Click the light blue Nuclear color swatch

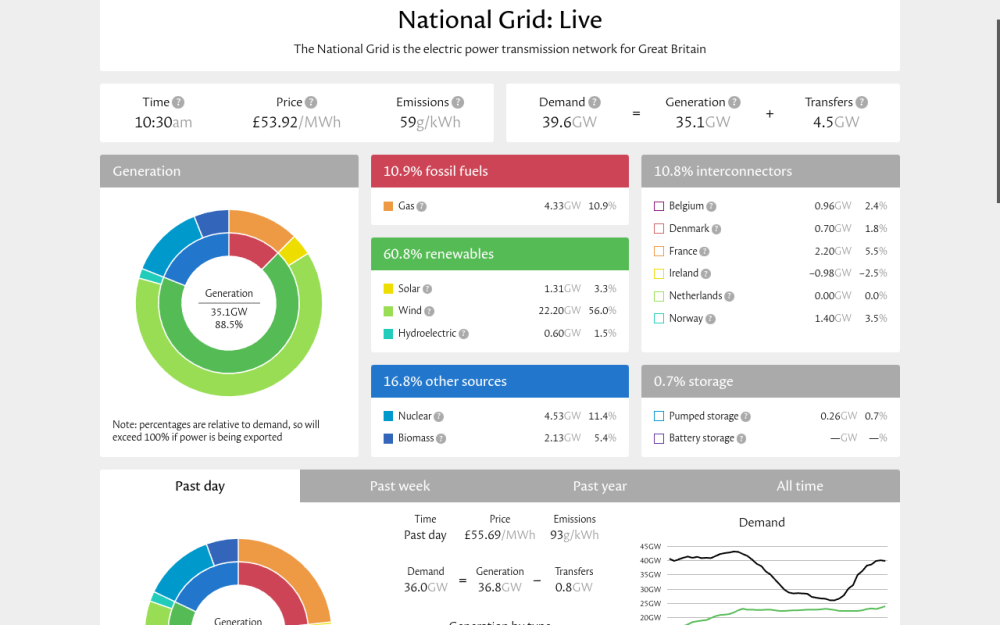[388, 416]
